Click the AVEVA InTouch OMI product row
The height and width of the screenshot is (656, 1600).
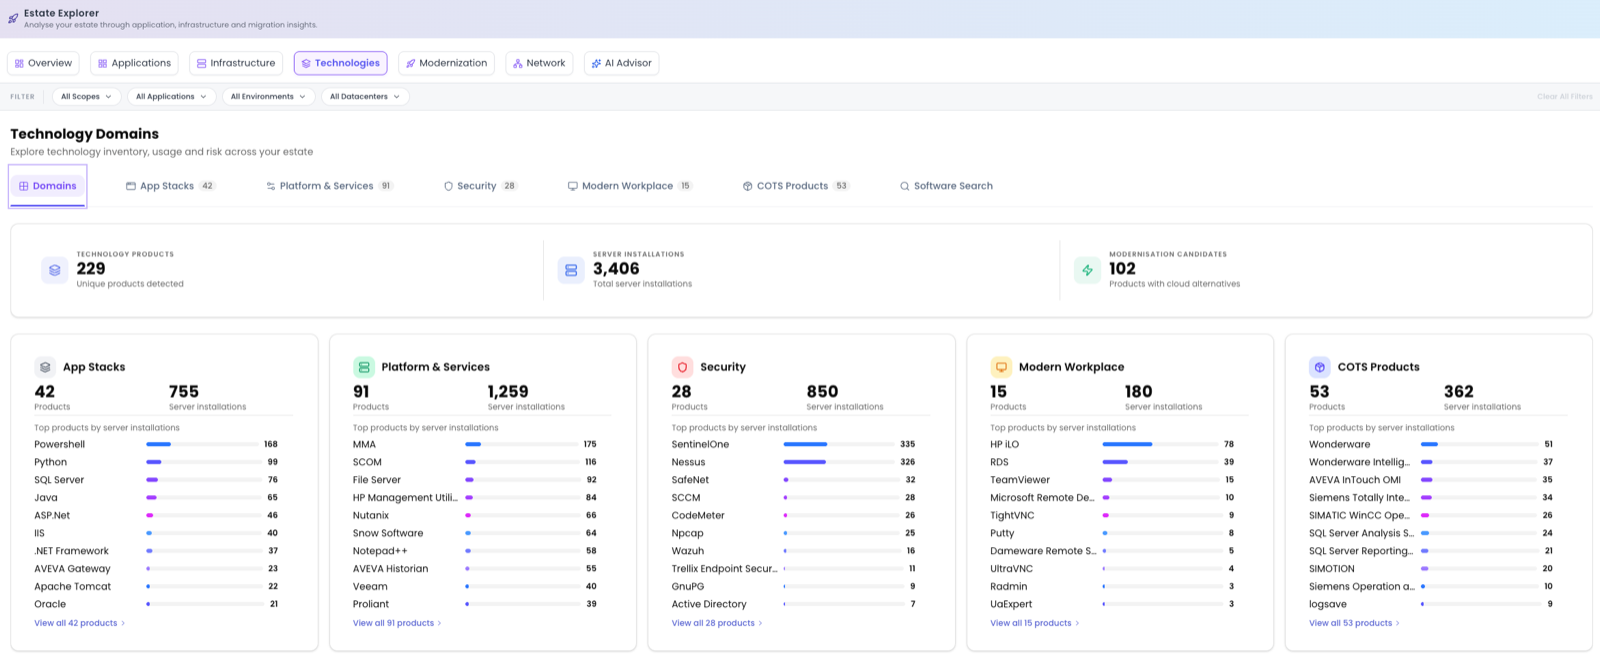[x=1431, y=480]
